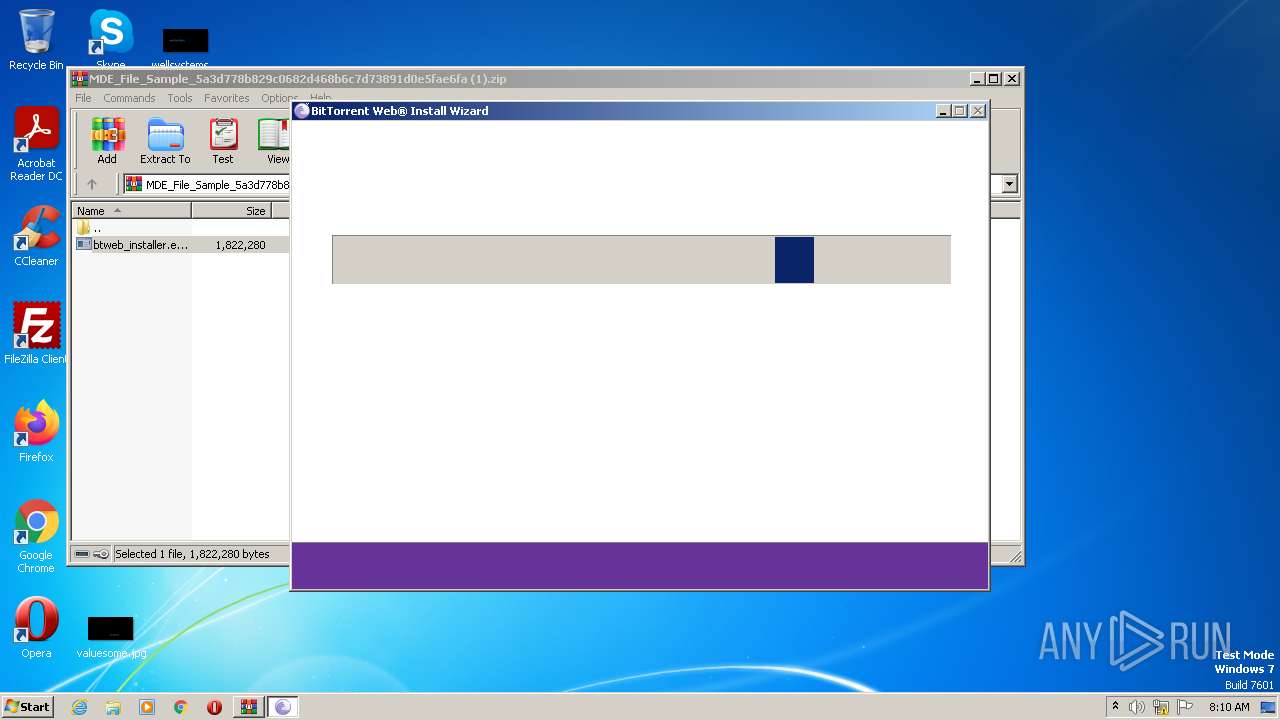
Task: Launch Internet Explorer from the taskbar
Action: click(79, 707)
